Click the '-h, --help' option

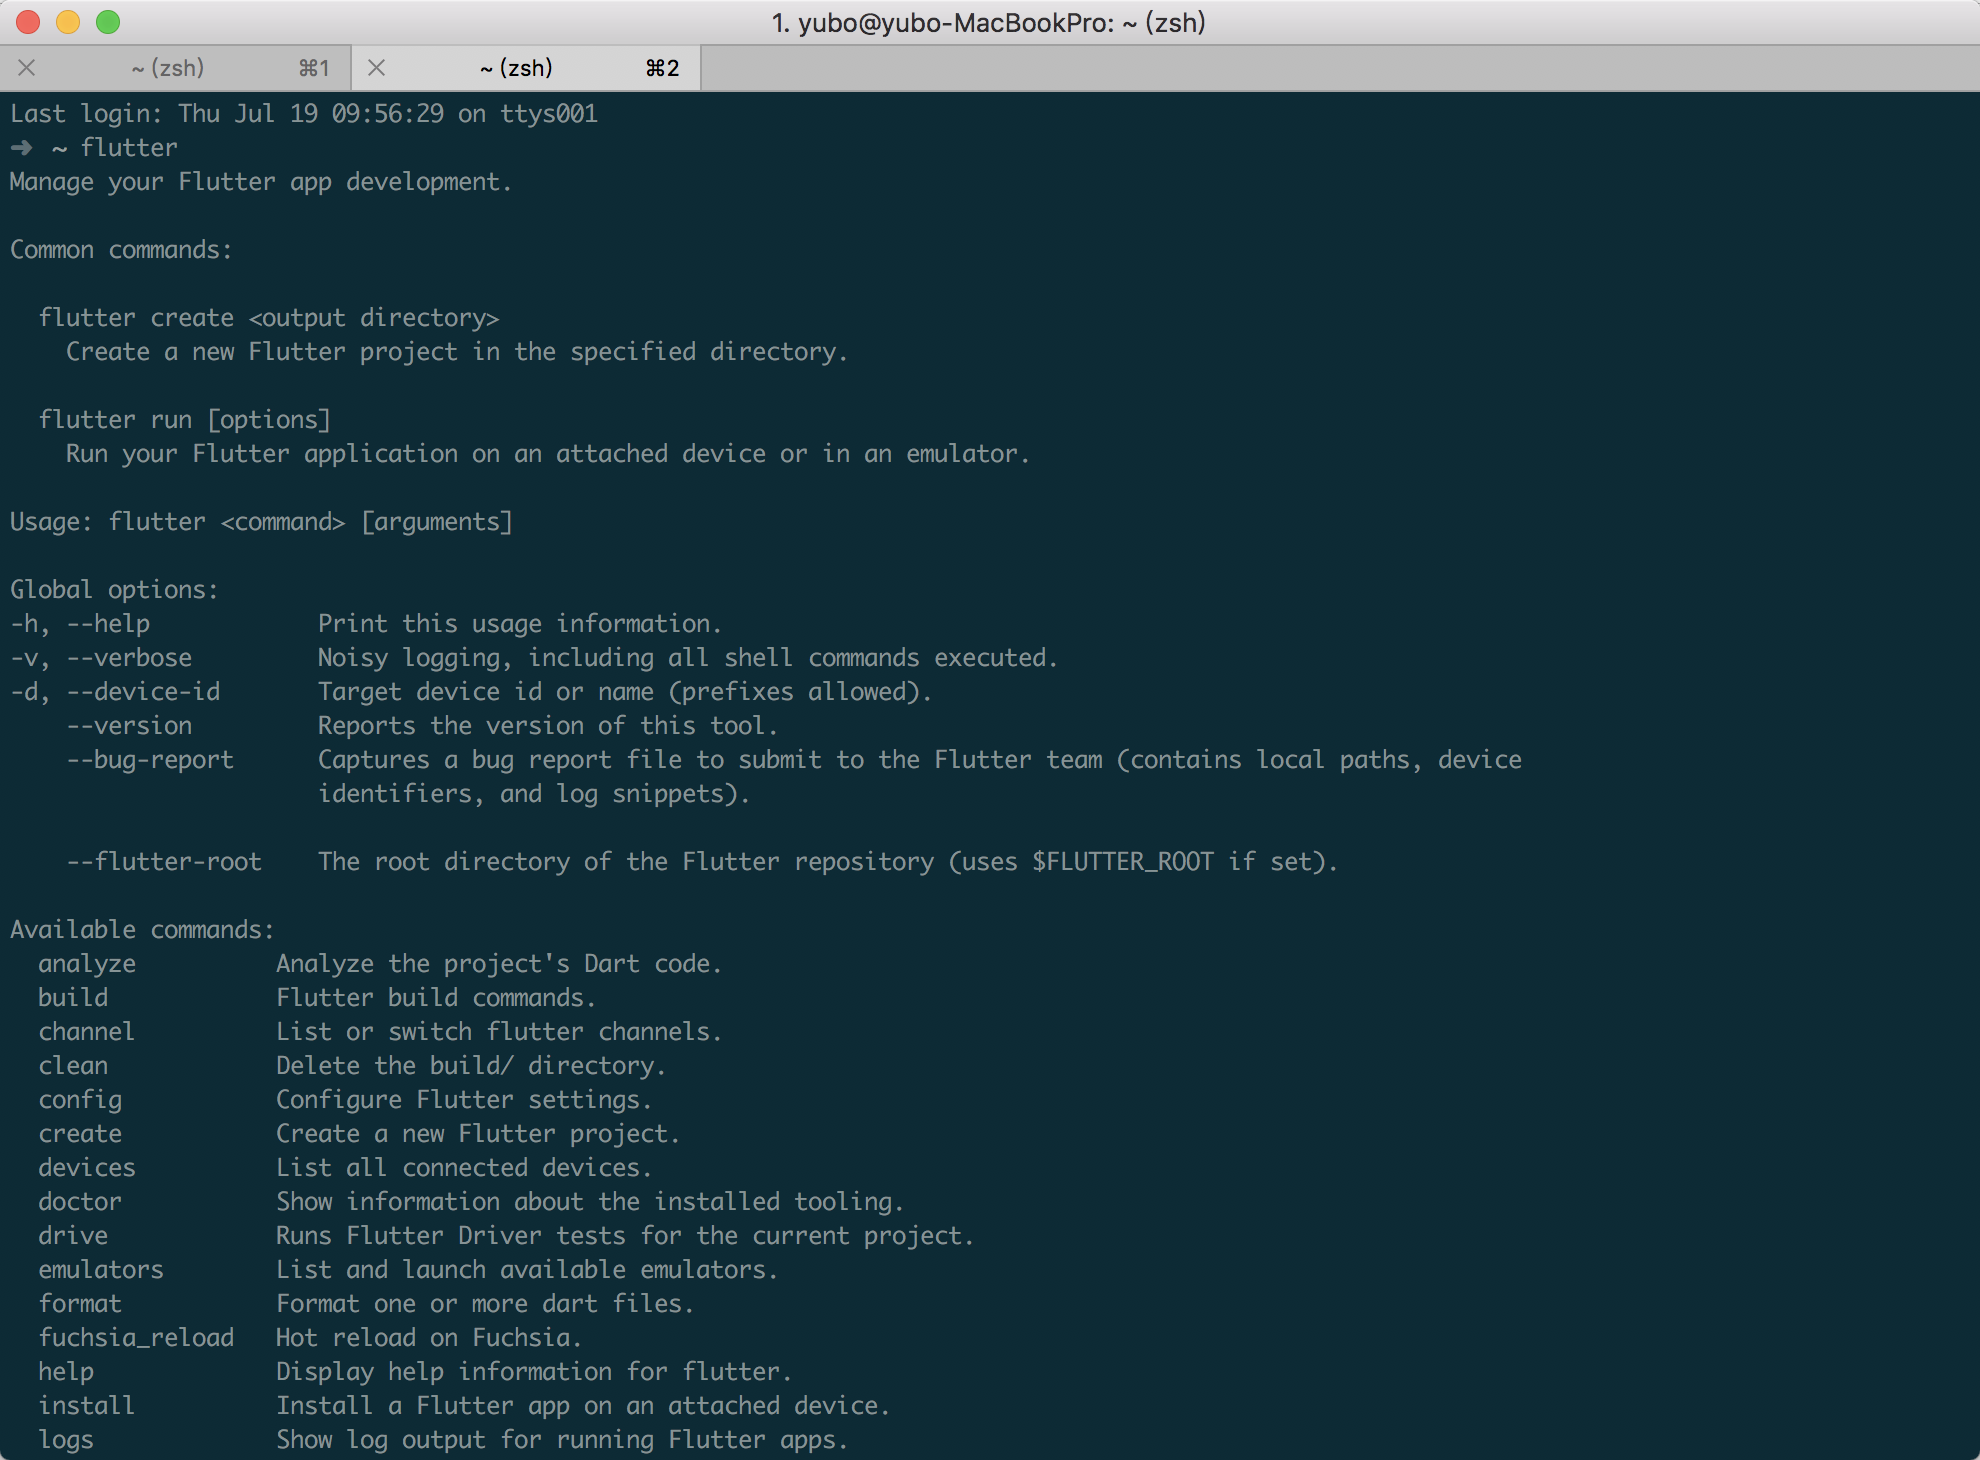click(x=80, y=624)
